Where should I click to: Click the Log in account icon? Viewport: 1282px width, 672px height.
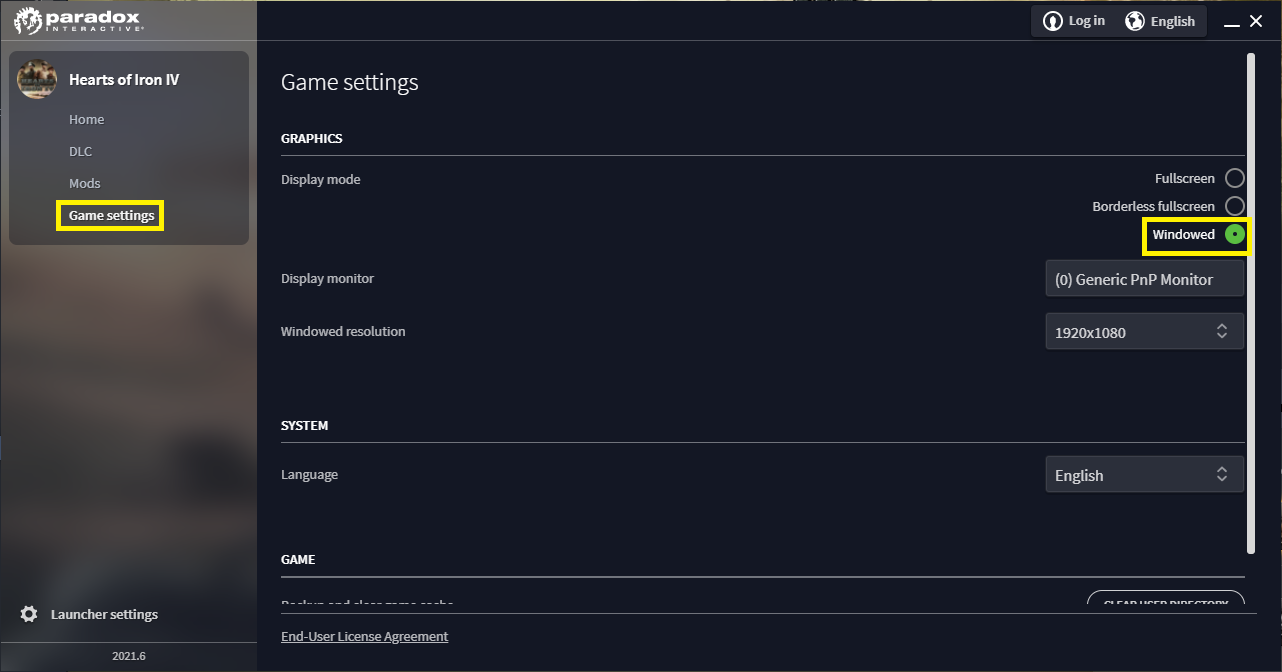click(x=1053, y=20)
